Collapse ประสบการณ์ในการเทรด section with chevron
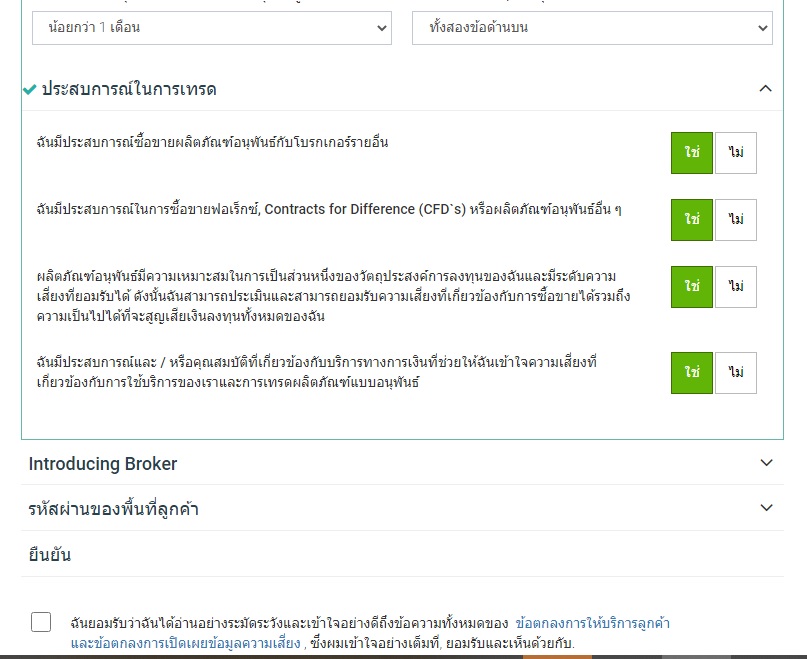The image size is (807, 659). [765, 89]
